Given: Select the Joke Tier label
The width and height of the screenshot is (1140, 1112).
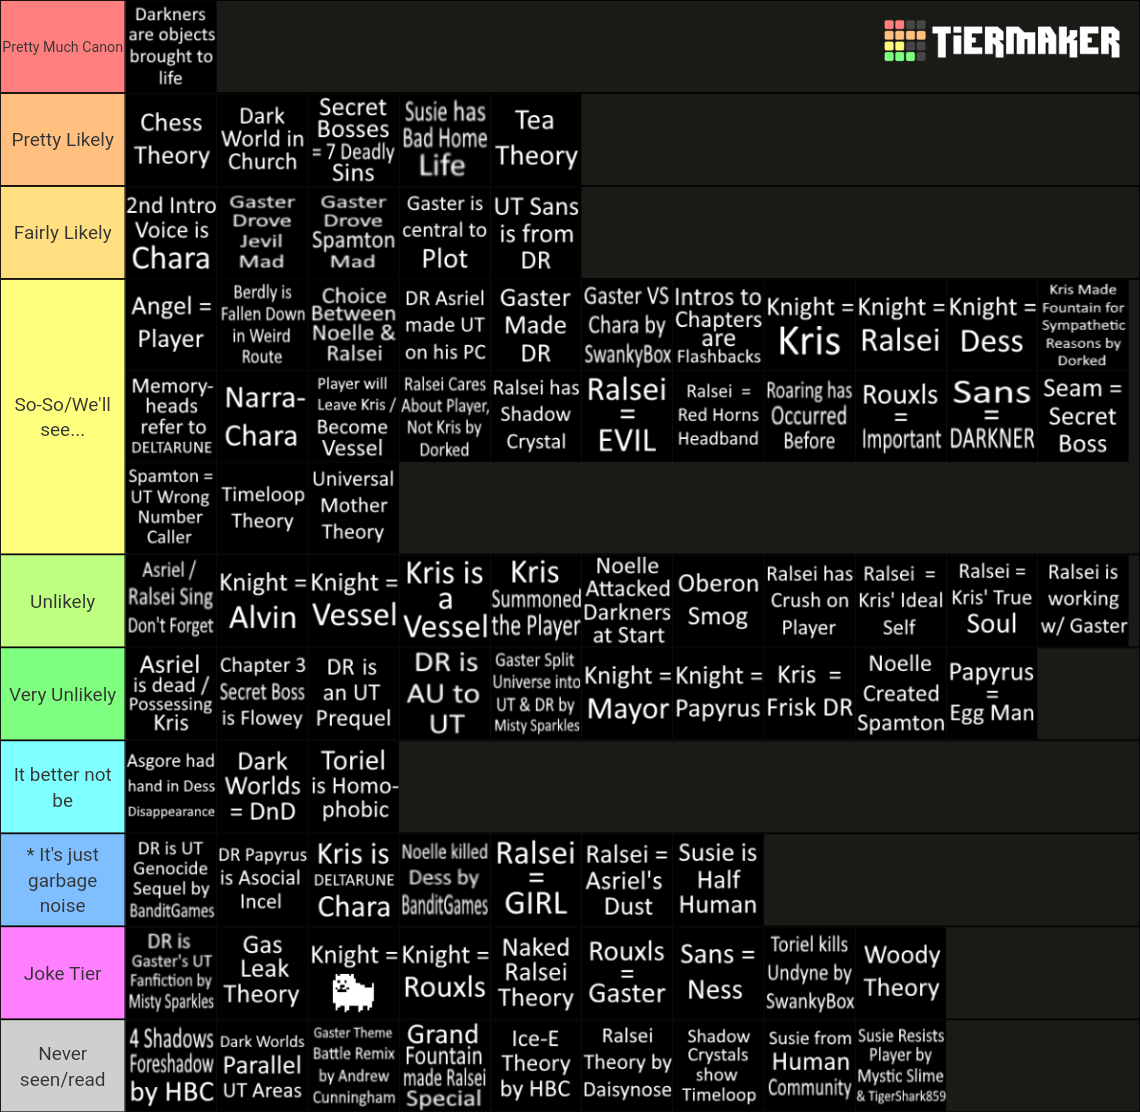Looking at the screenshot, I should coord(63,973).
